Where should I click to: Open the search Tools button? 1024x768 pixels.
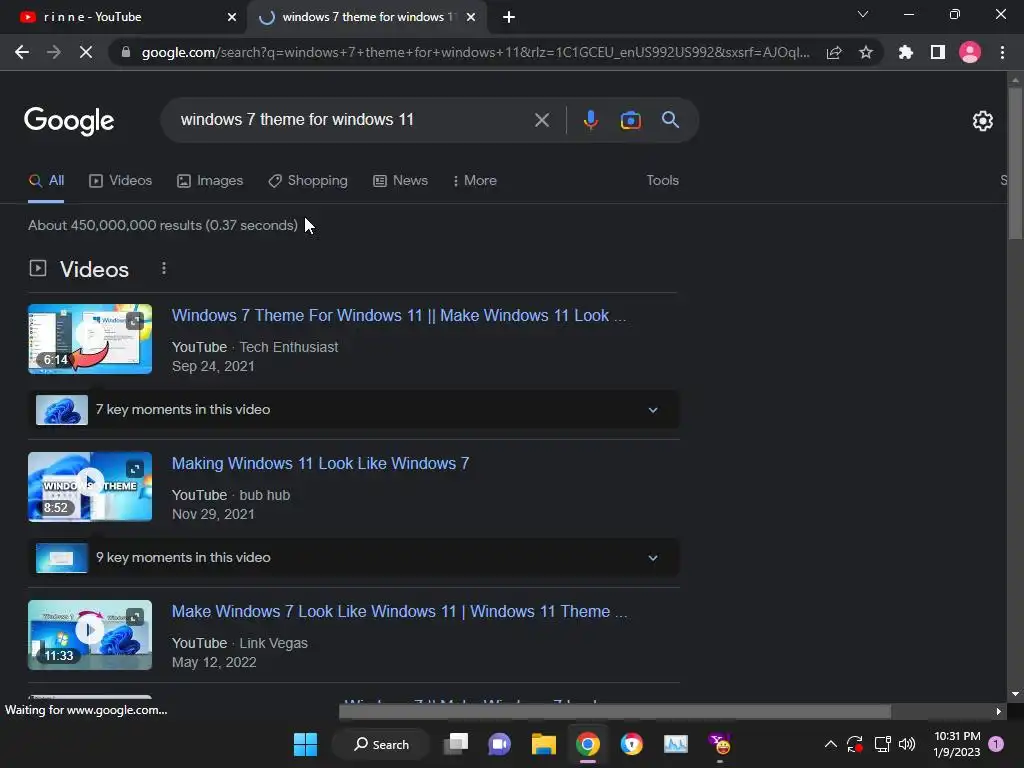point(662,181)
